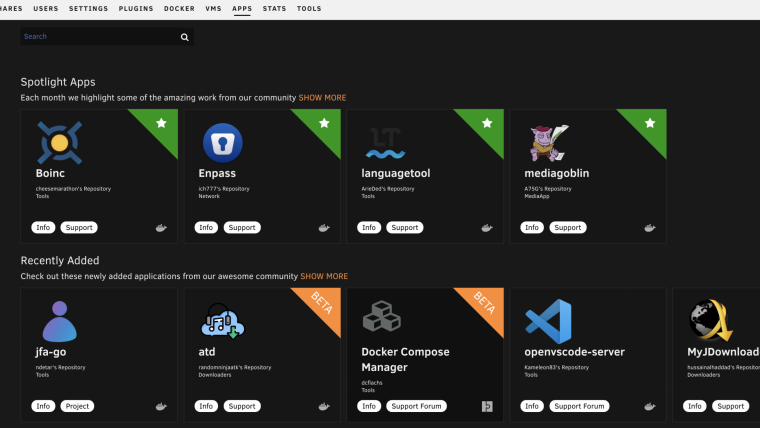Click cheesemarathon's Repository text
The image size is (760, 428).
pos(73,189)
